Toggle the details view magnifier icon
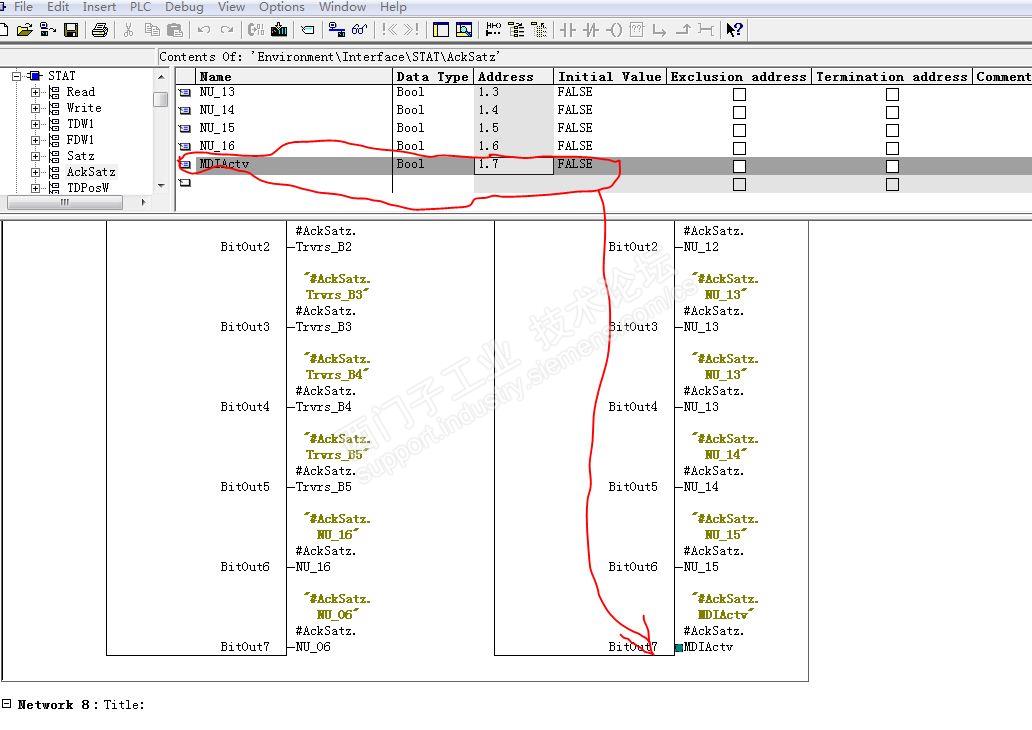This screenshot has width=1032, height=730. click(x=464, y=30)
